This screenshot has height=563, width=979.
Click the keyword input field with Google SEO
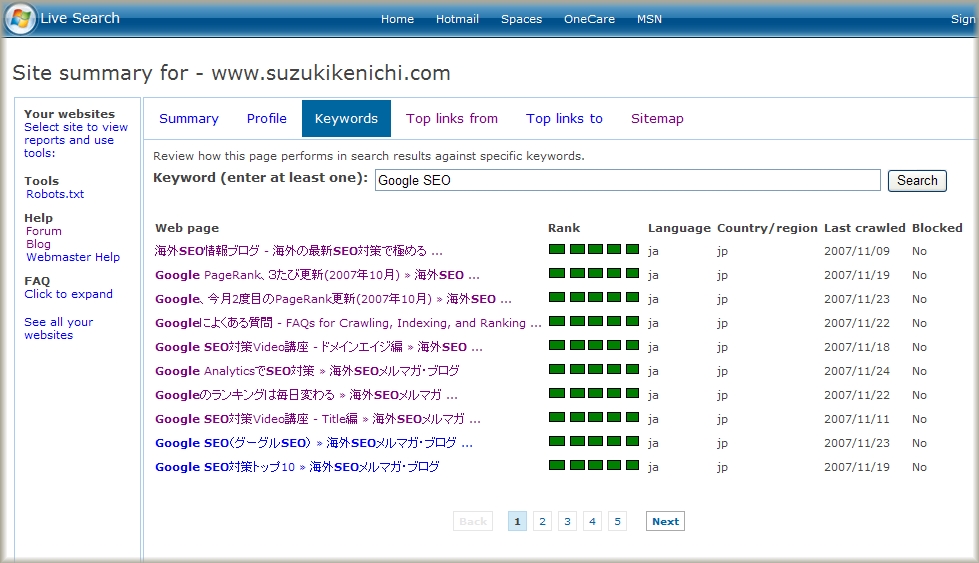[627, 180]
